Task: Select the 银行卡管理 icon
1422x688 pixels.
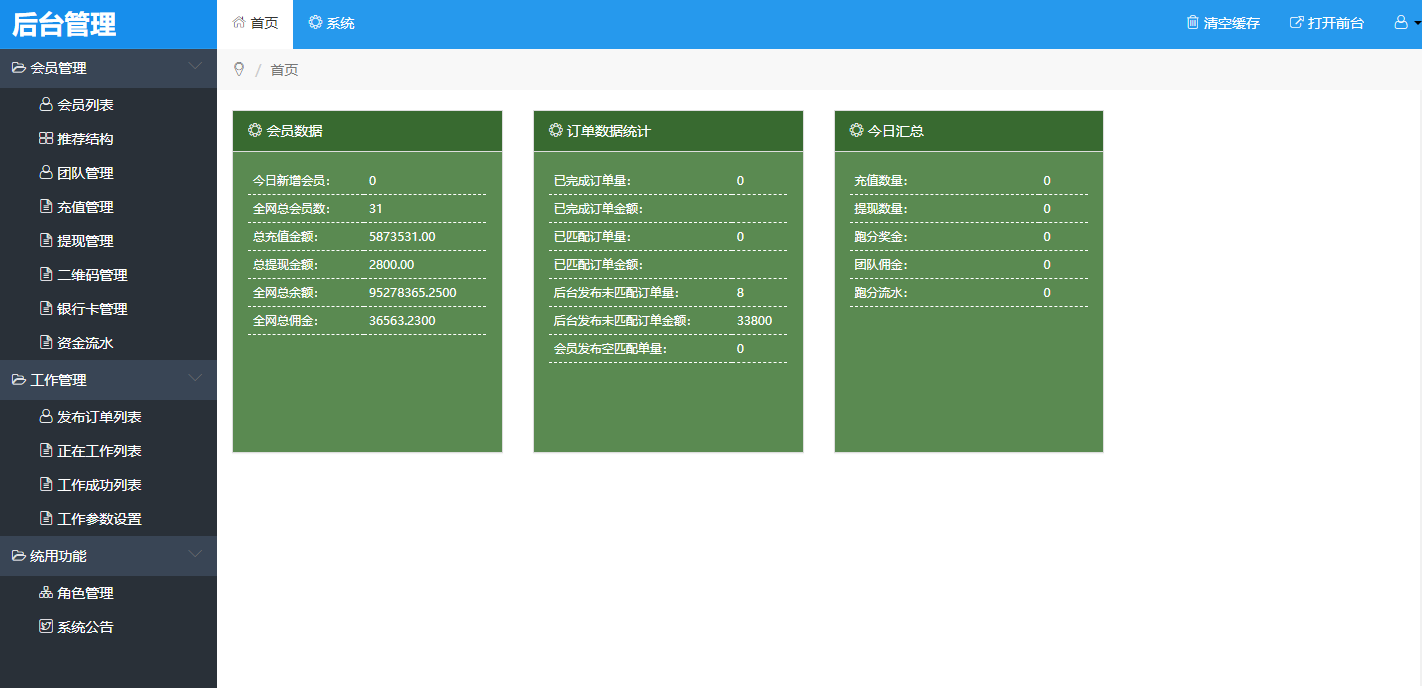Action: [46, 308]
